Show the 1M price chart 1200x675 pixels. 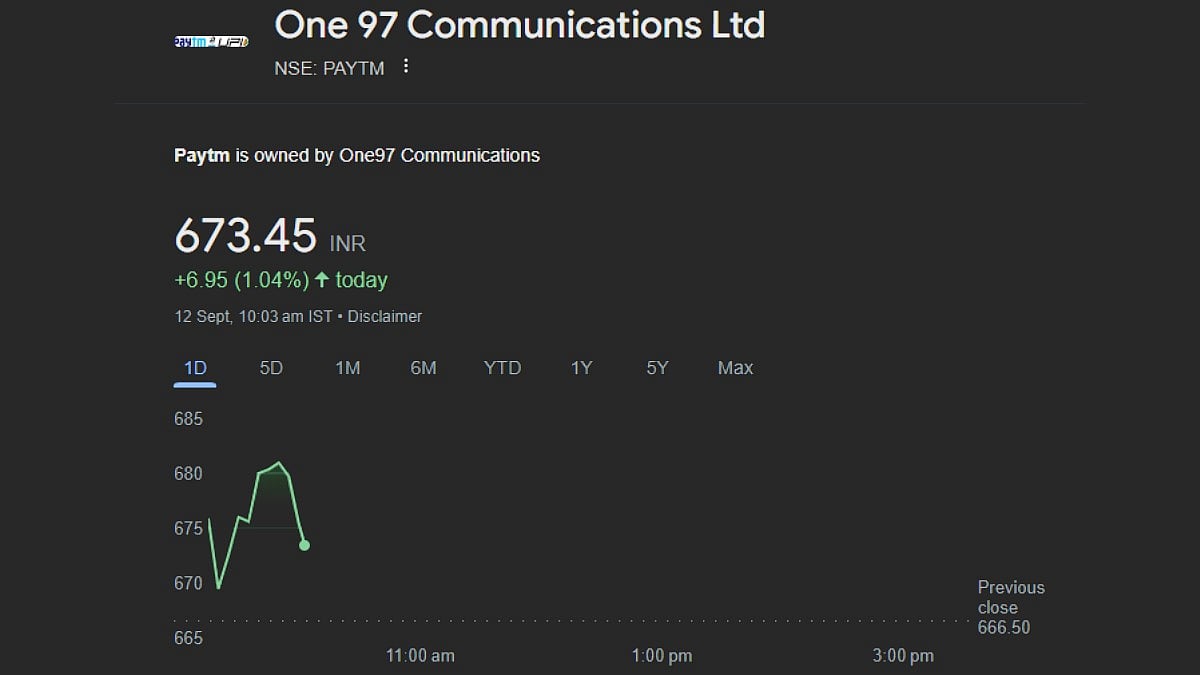point(347,368)
